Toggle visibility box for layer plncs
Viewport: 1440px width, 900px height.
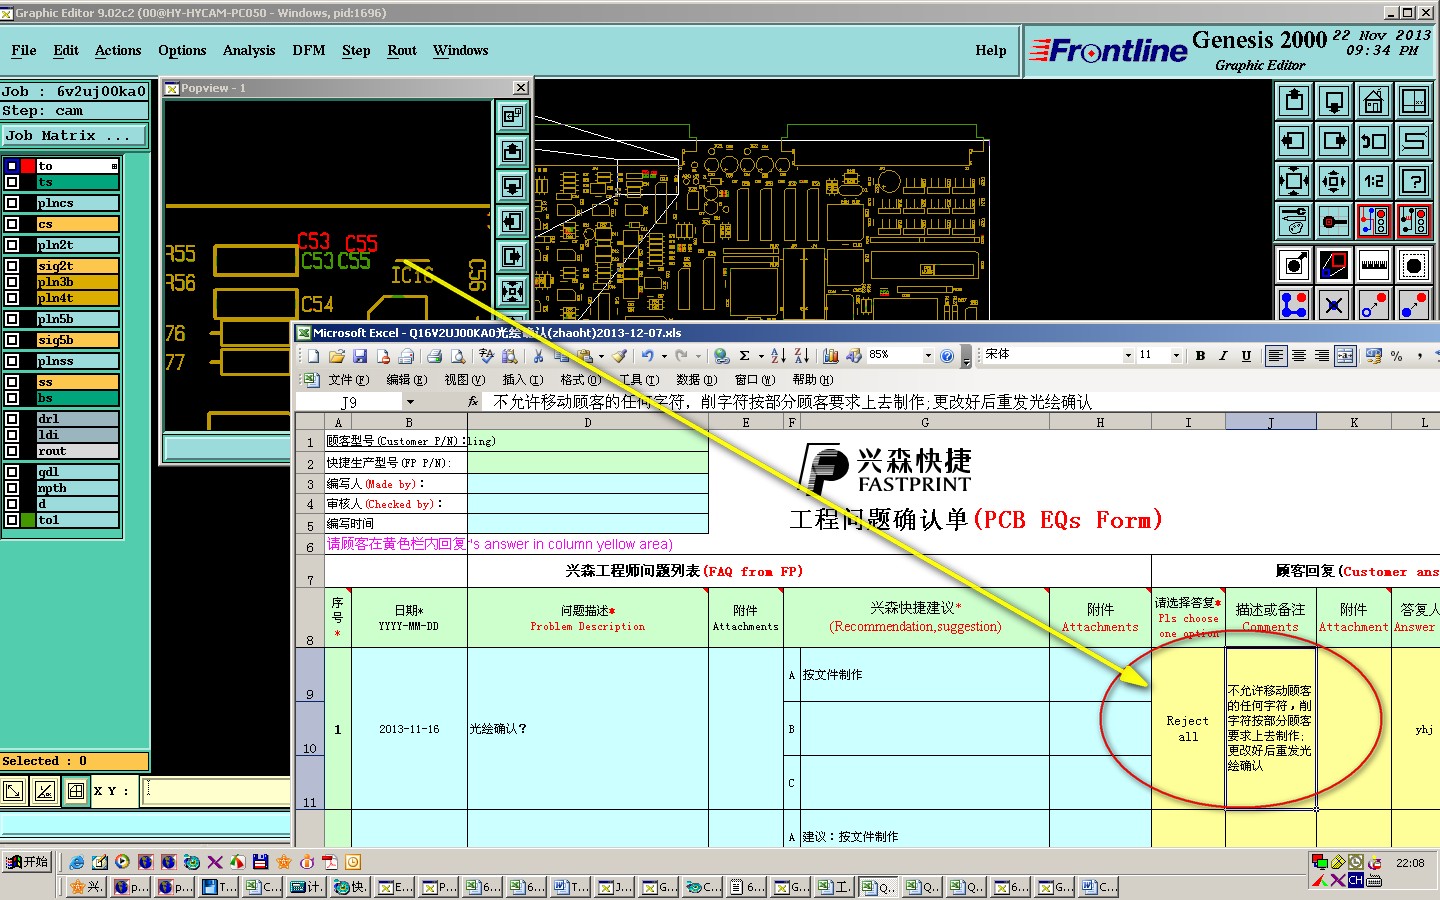pos(12,203)
